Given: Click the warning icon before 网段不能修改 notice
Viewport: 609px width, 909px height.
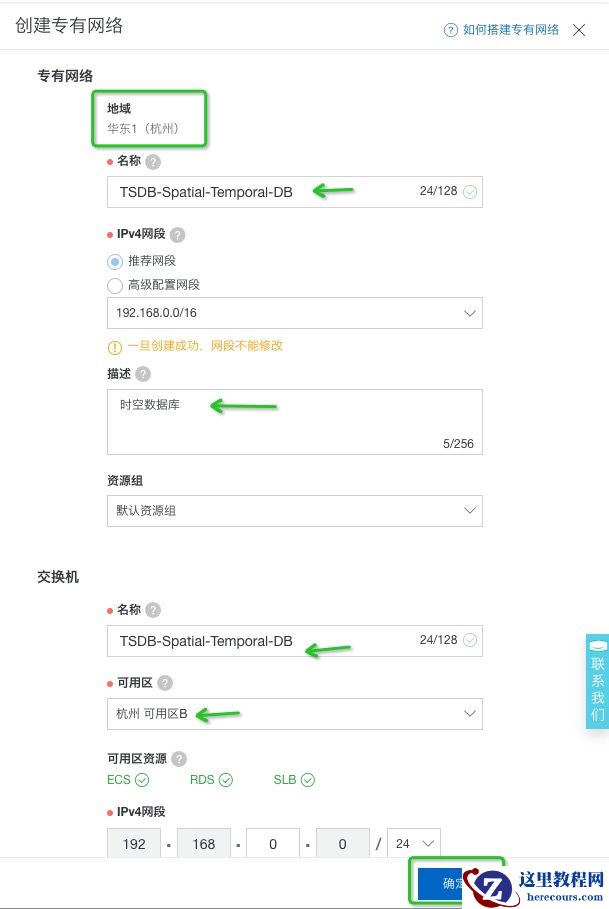Looking at the screenshot, I should click(113, 346).
